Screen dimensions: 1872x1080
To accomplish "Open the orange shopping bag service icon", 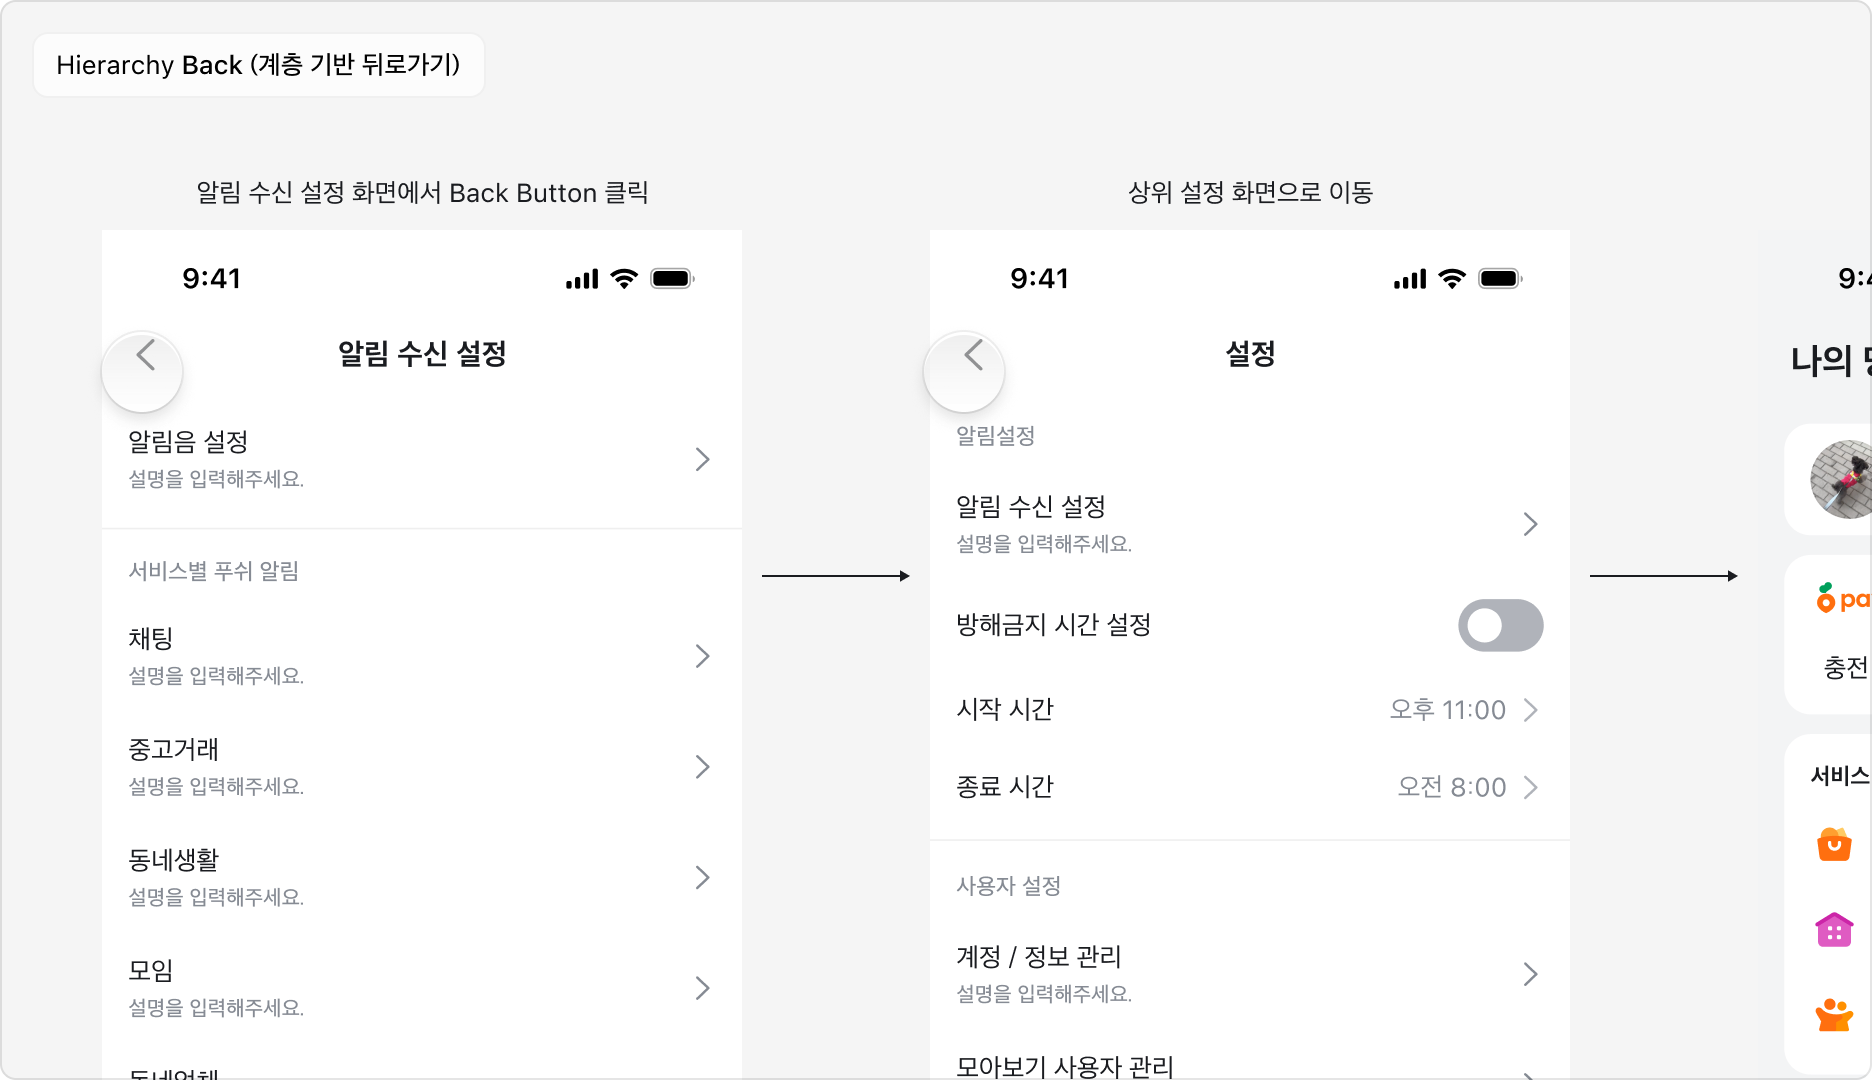I will coord(1833,847).
